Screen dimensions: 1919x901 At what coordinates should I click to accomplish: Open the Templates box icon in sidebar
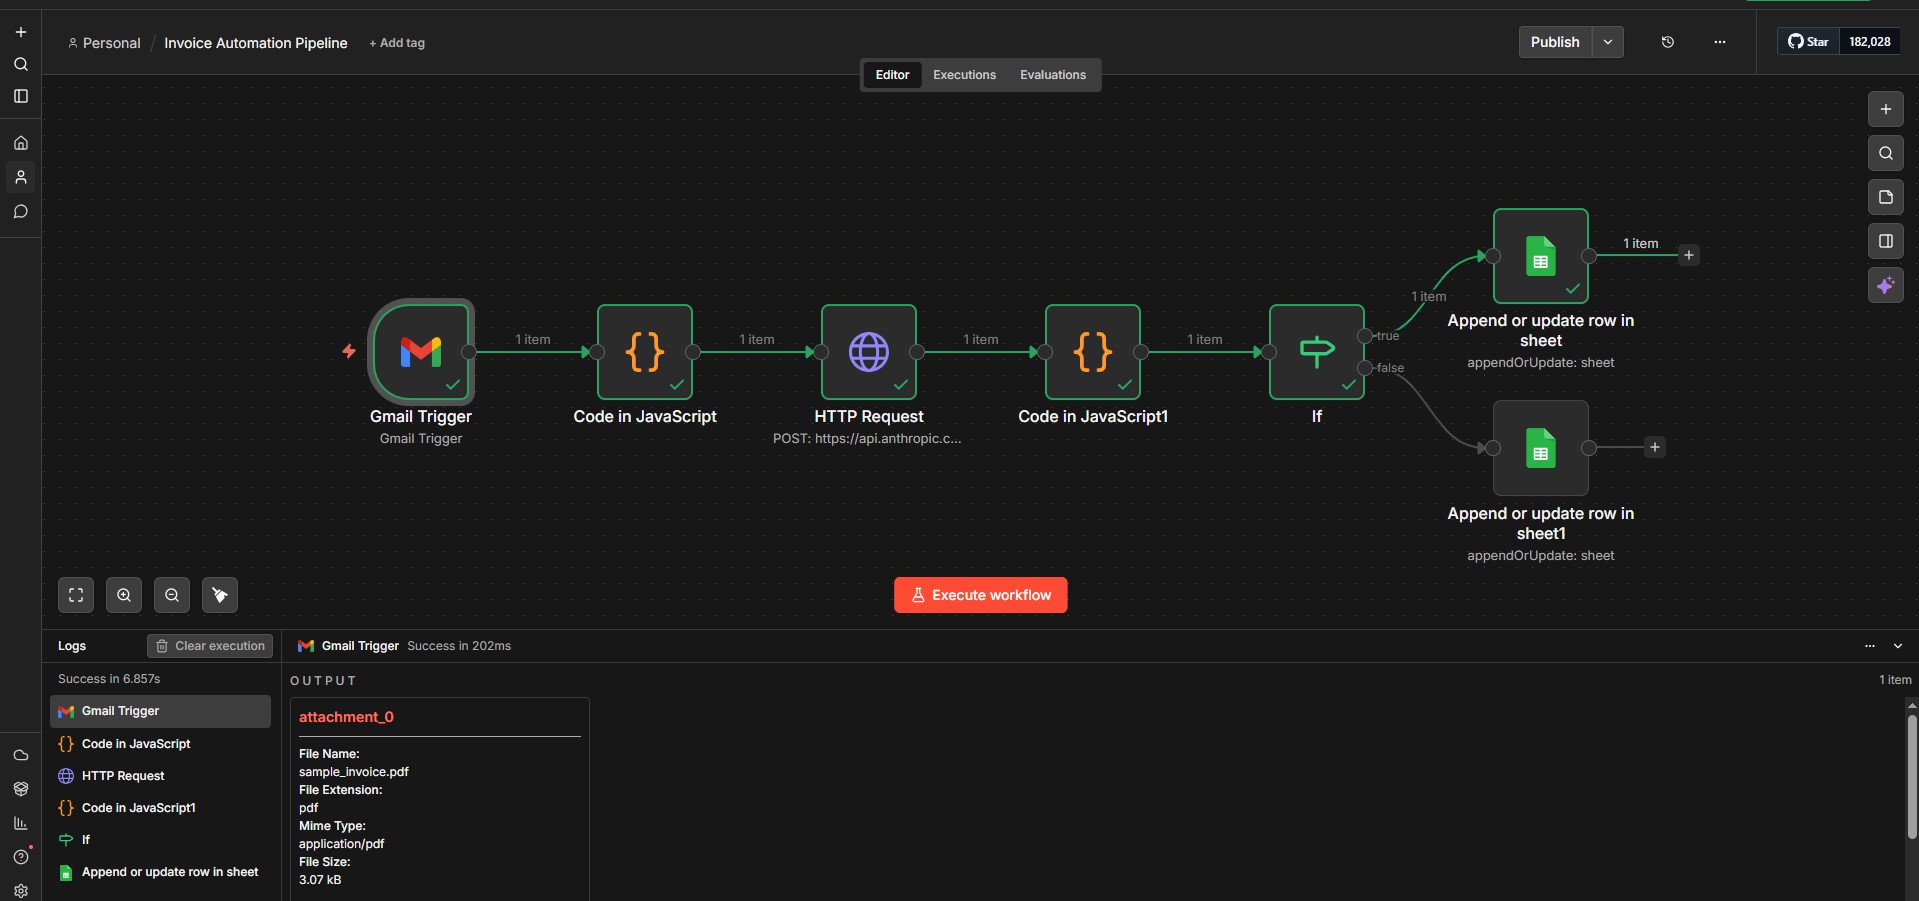click(x=20, y=789)
